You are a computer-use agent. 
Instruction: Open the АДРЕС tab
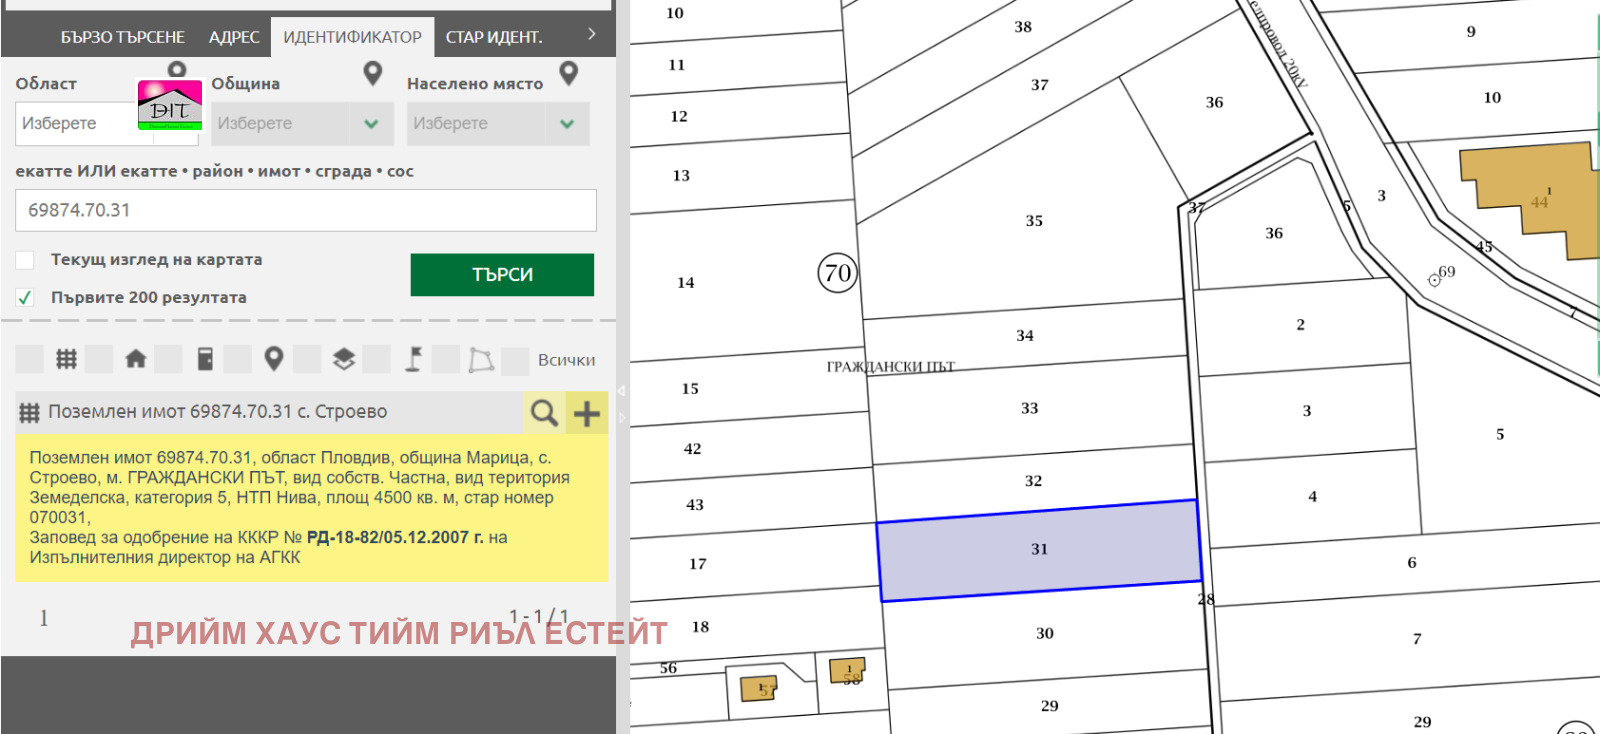point(234,37)
